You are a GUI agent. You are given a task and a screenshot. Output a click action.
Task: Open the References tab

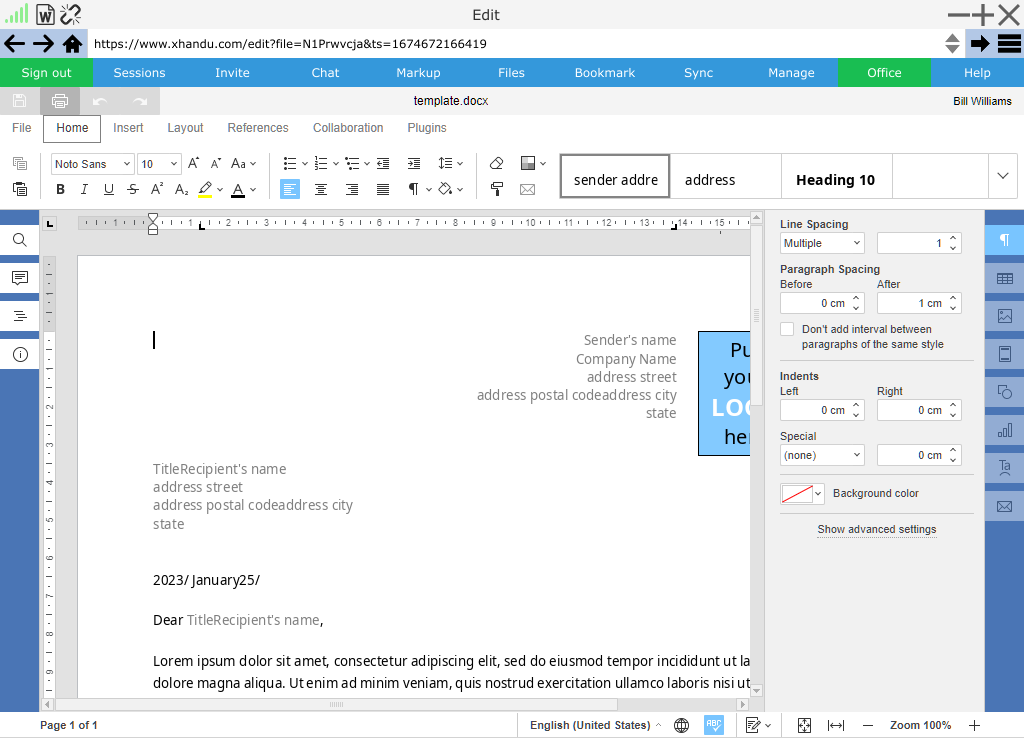point(257,128)
